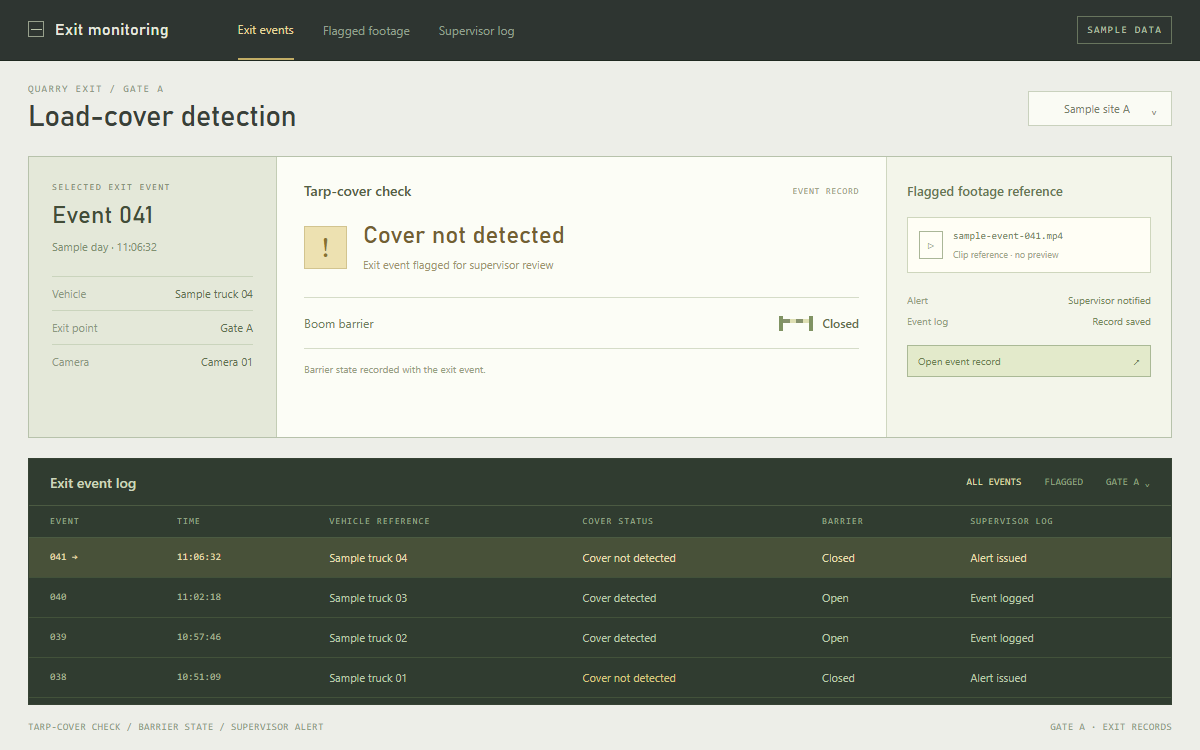Image resolution: width=1200 pixels, height=750 pixels.
Task: Click the QUARRY EXIT / GATE A breadcrumb
Action: tap(96, 89)
